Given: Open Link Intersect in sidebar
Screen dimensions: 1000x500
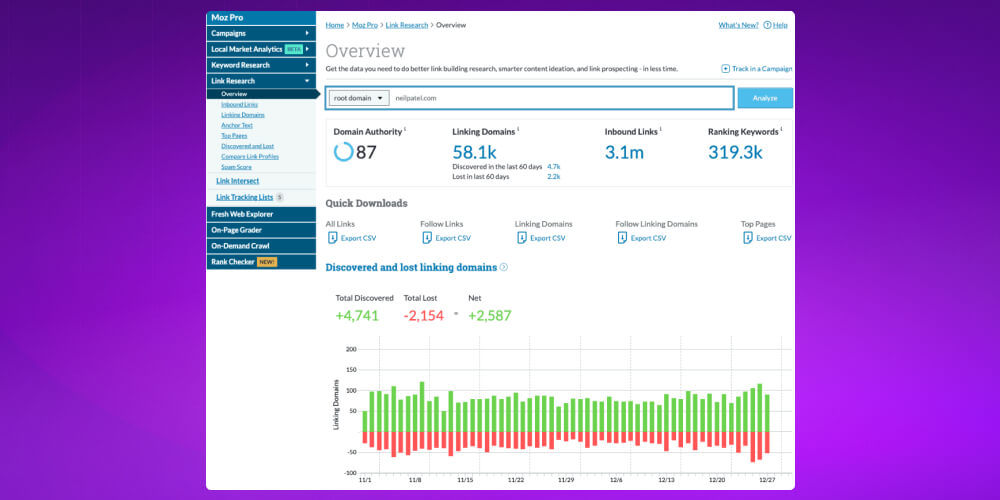Looking at the screenshot, I should click(237, 181).
